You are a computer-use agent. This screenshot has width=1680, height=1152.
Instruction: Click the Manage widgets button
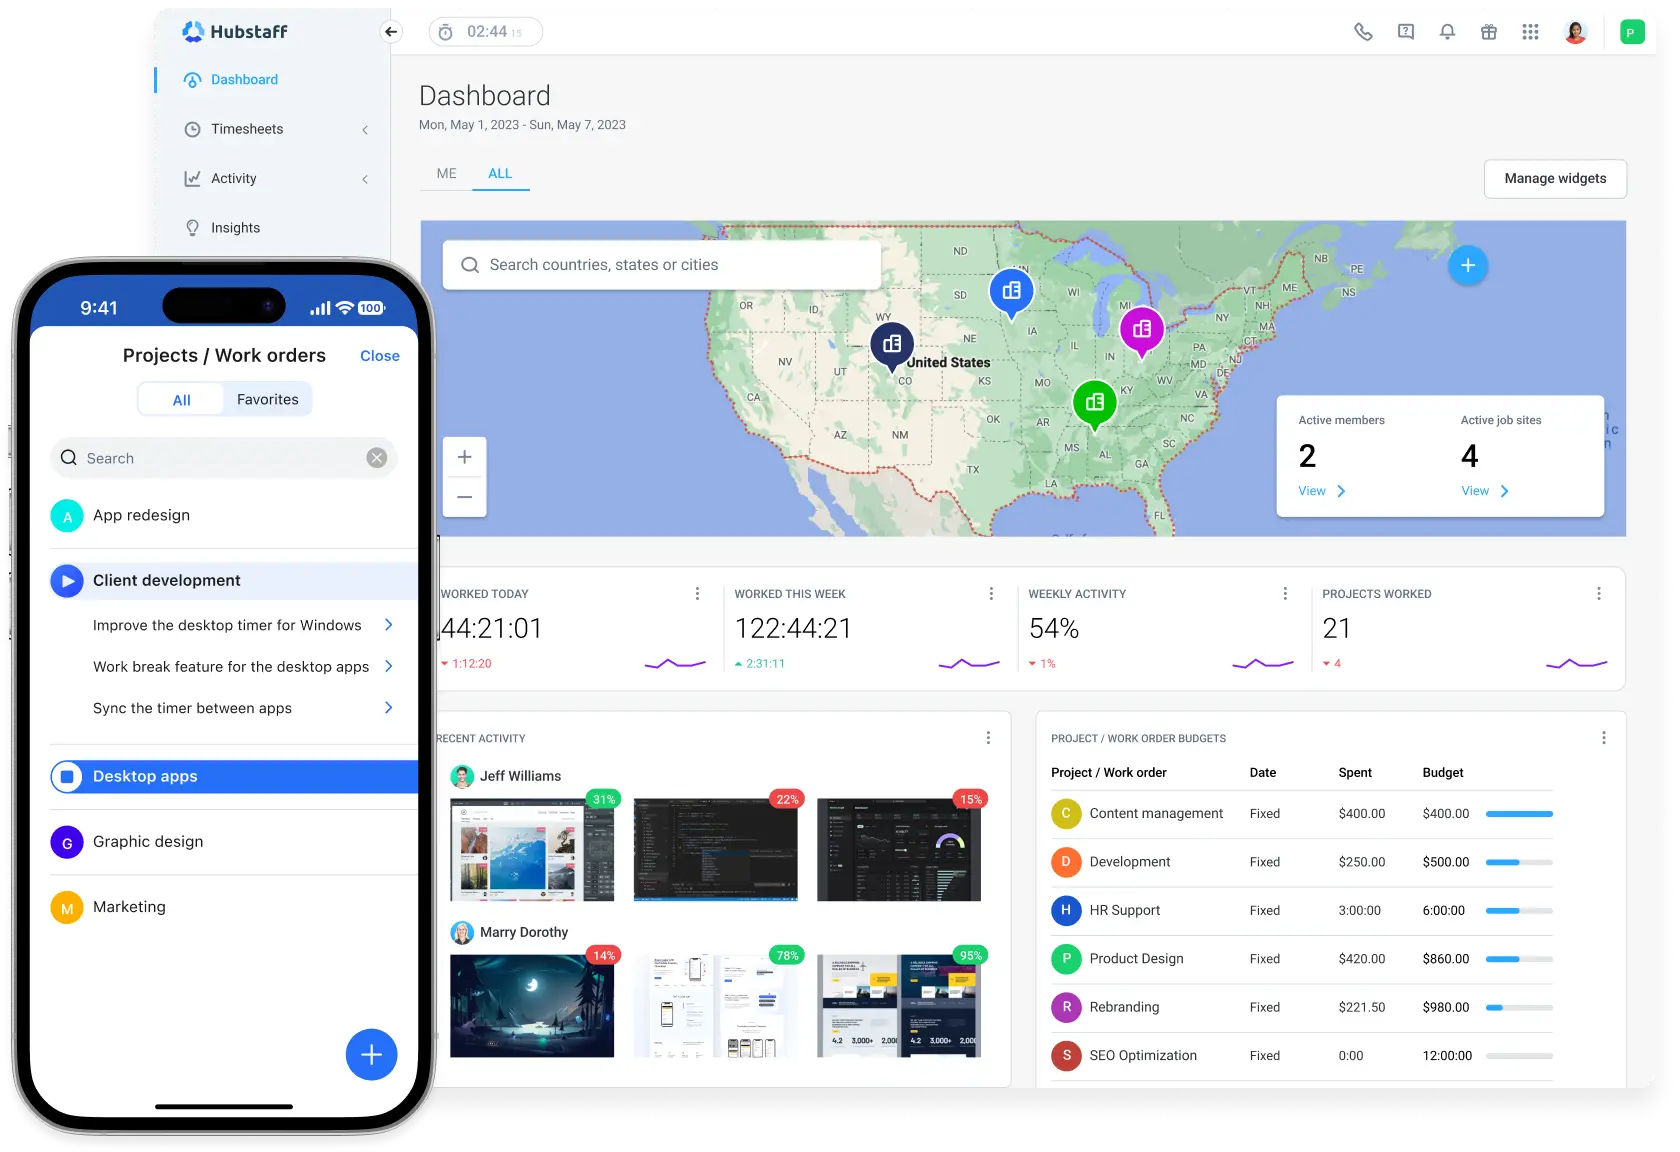click(x=1555, y=179)
